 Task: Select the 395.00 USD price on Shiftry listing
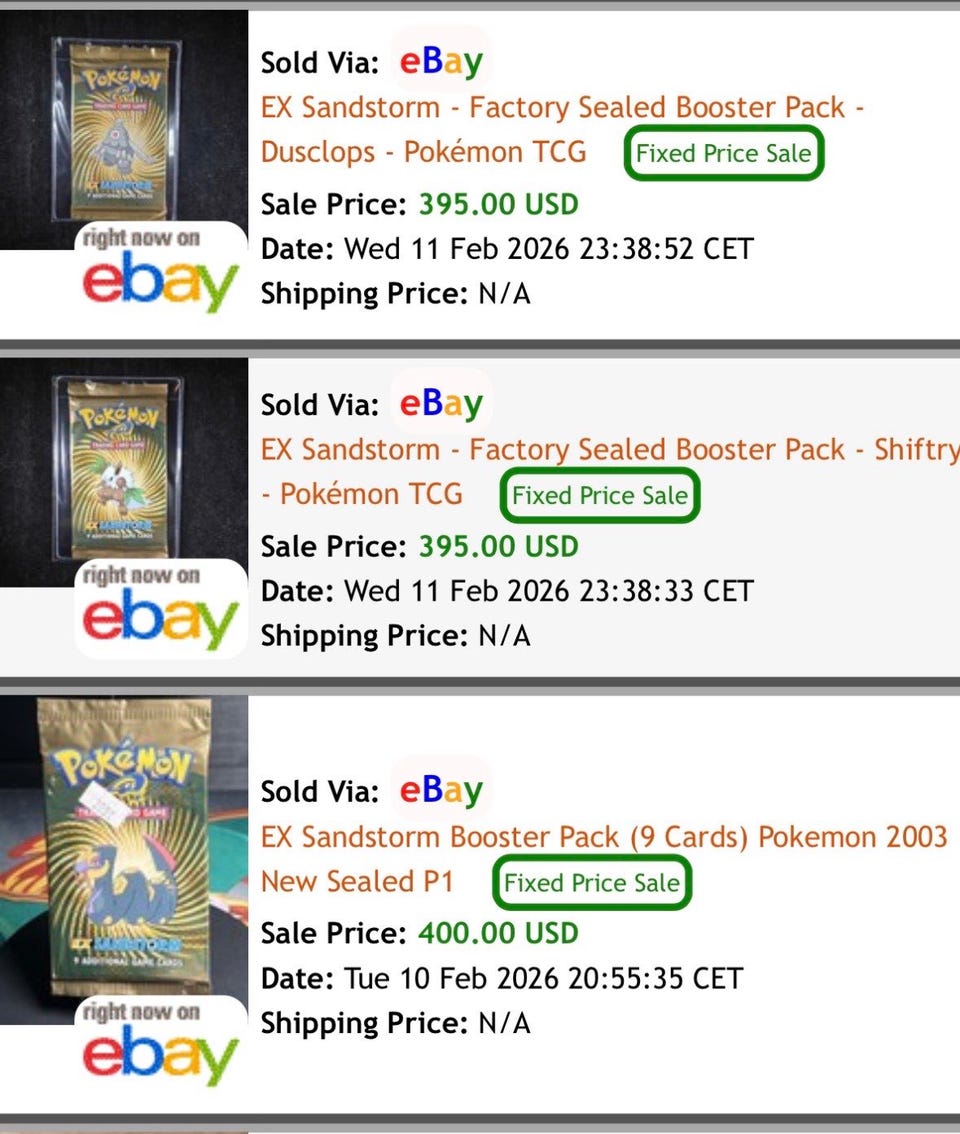pos(498,546)
